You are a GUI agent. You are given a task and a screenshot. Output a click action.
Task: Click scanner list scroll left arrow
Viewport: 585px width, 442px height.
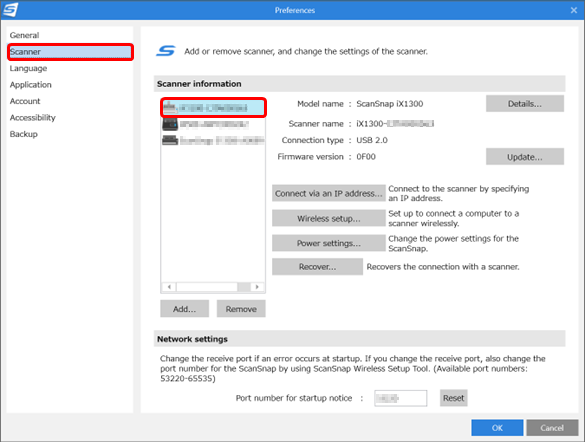(169, 287)
